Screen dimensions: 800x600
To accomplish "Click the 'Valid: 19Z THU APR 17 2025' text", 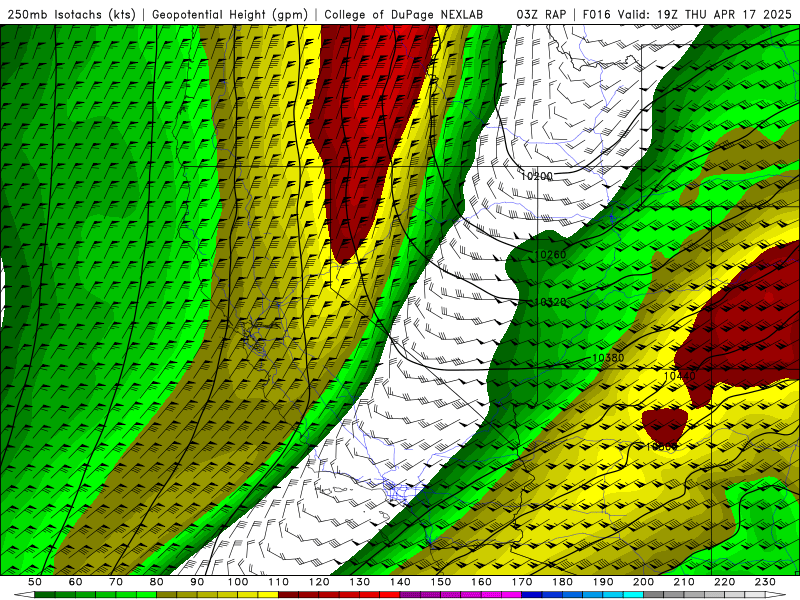I will coord(705,15).
